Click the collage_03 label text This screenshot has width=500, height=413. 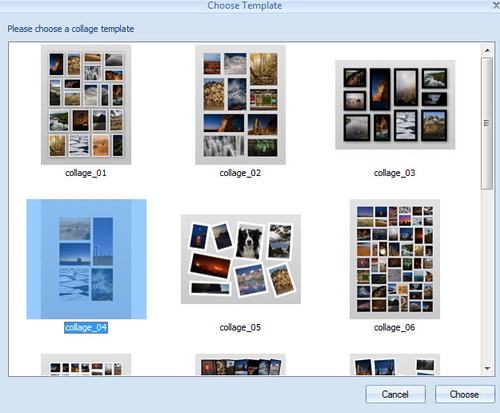[394, 173]
